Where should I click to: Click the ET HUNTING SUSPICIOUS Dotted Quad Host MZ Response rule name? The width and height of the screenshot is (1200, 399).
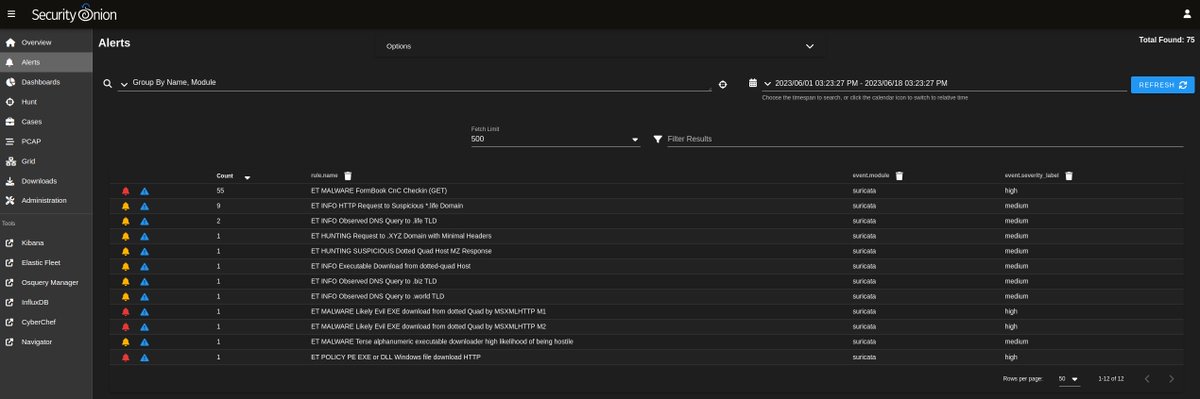coord(401,251)
